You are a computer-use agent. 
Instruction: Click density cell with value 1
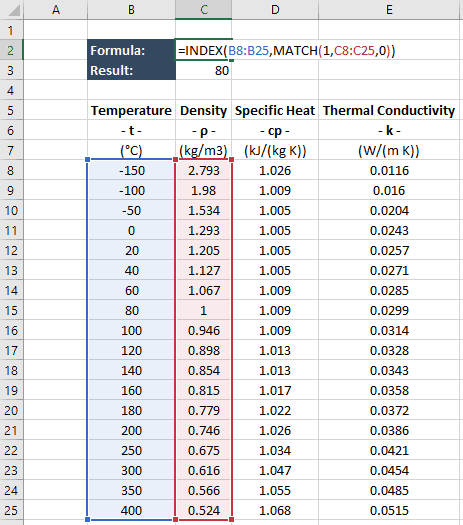204,310
